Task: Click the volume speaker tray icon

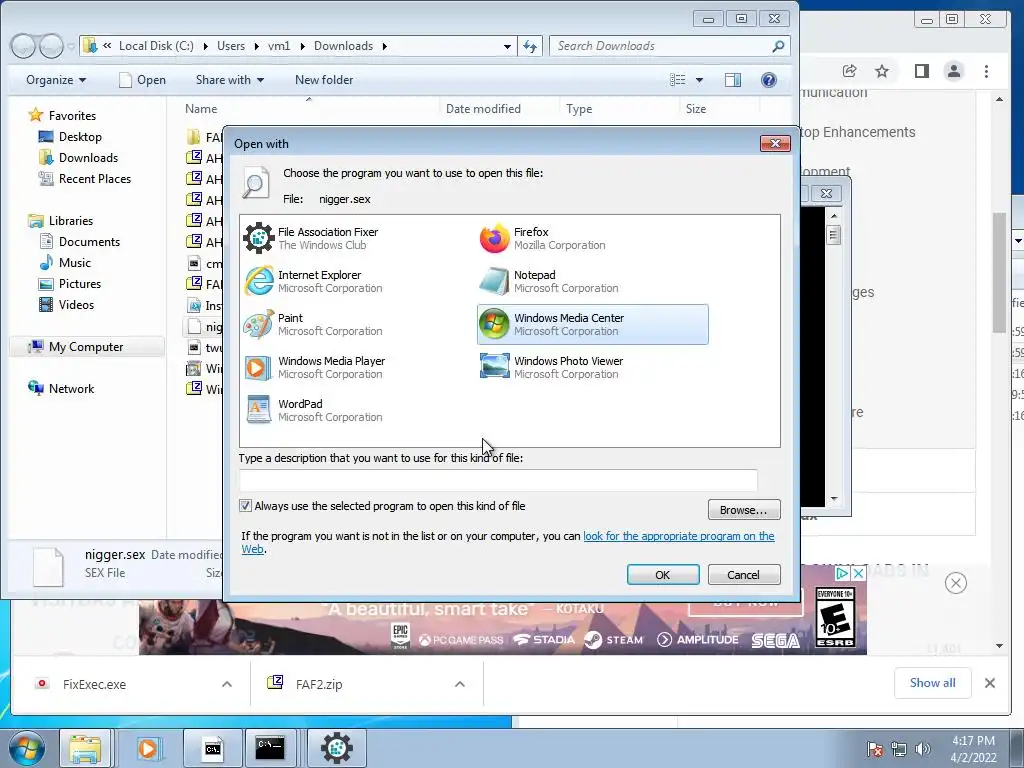Action: tap(923, 749)
